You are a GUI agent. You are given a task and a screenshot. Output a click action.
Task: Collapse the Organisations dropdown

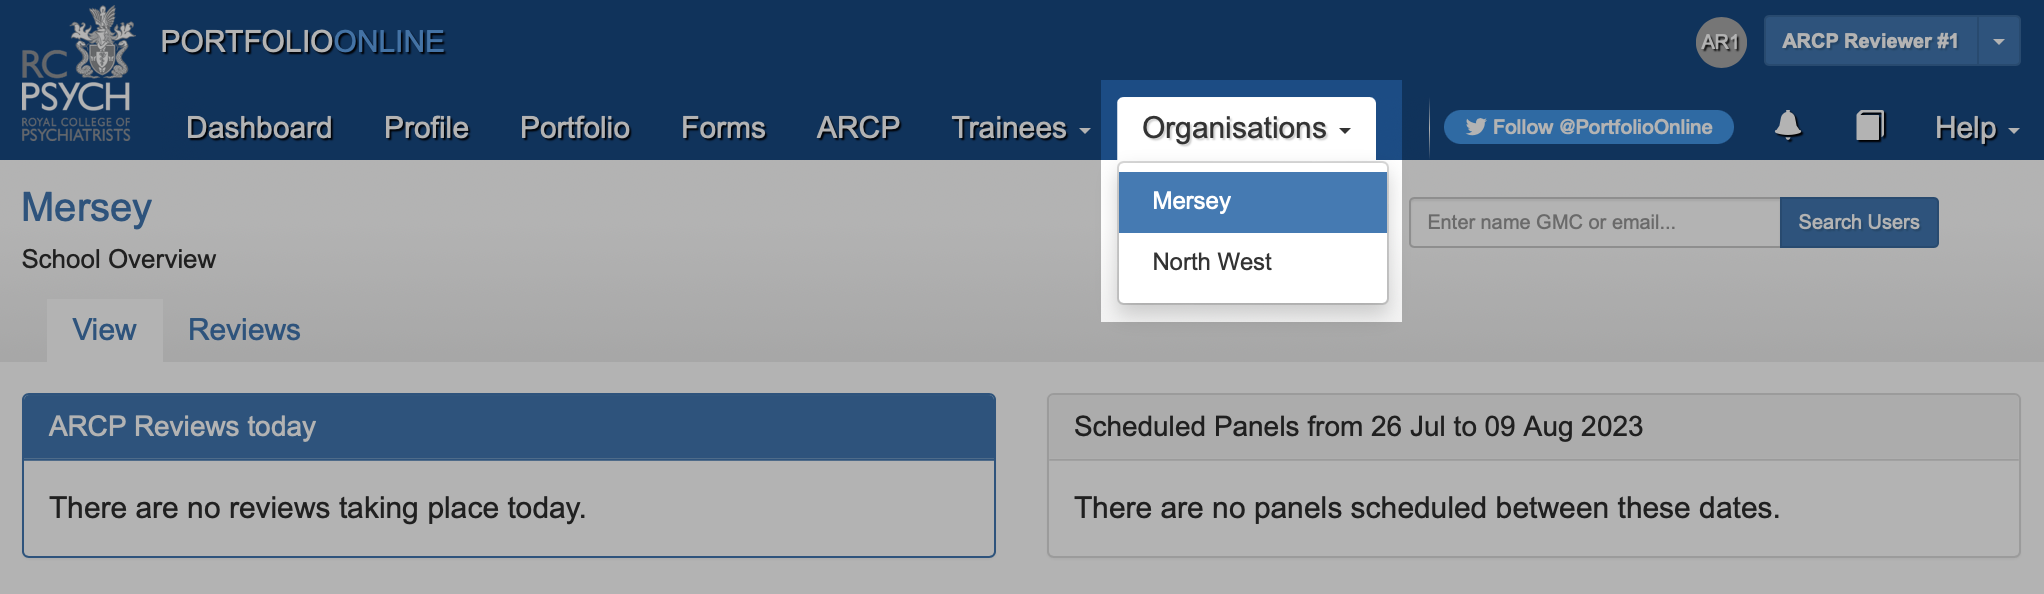pyautogui.click(x=1246, y=128)
